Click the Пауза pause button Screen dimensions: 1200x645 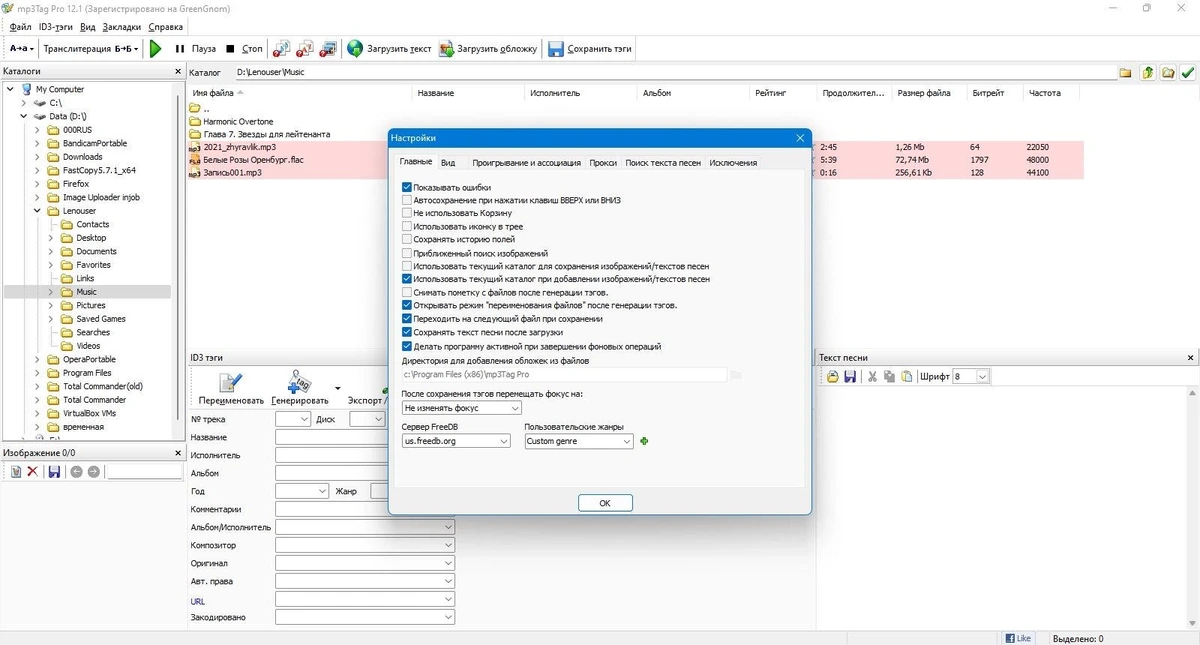click(x=195, y=48)
